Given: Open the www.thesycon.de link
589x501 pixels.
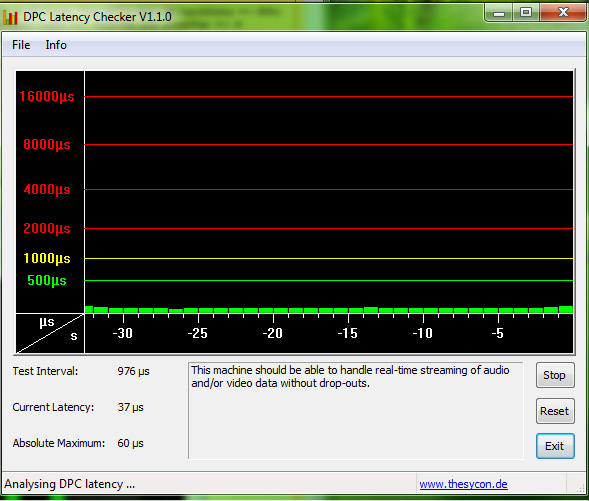Looking at the screenshot, I should pyautogui.click(x=463, y=484).
